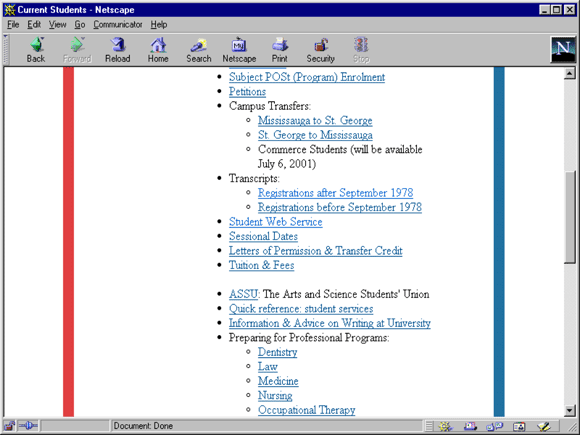Reload the current page
Image resolution: width=580 pixels, height=435 pixels.
(x=118, y=50)
